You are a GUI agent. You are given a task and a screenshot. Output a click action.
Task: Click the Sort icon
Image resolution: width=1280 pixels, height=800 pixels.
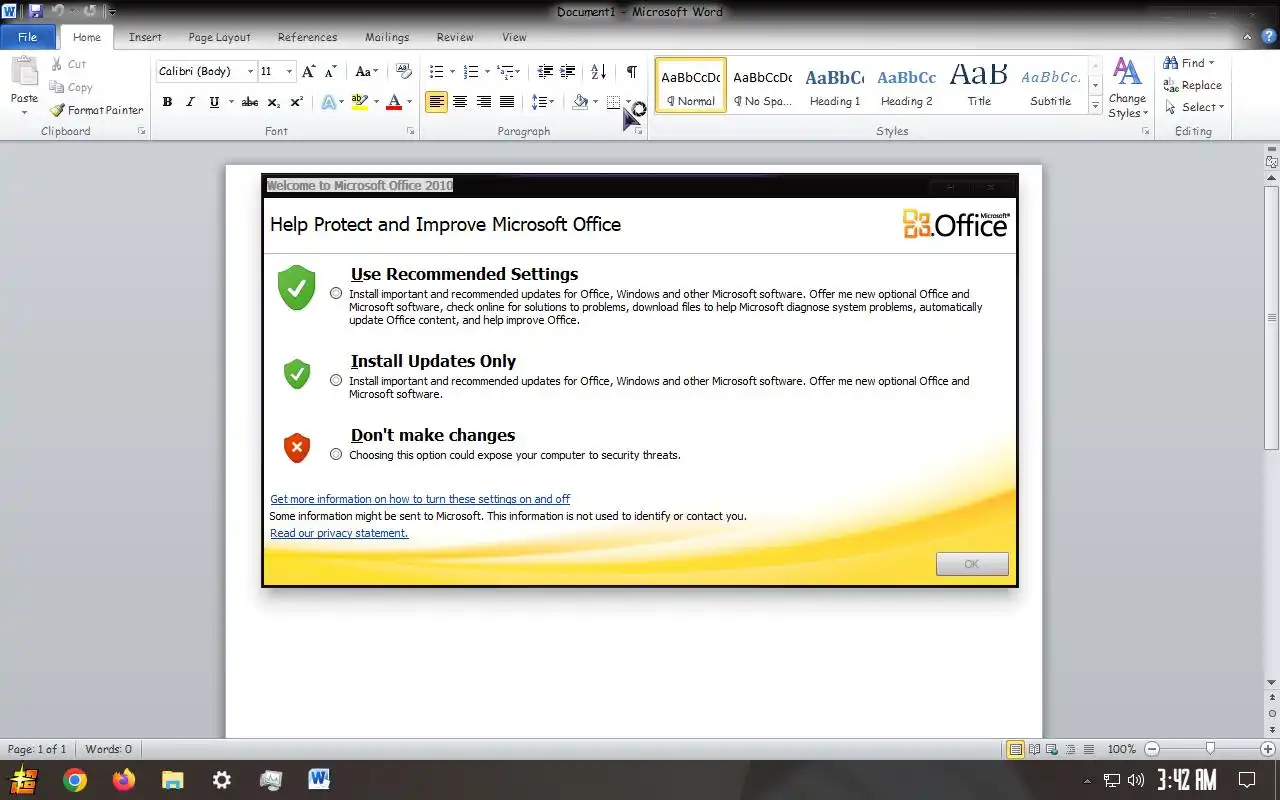tap(598, 71)
